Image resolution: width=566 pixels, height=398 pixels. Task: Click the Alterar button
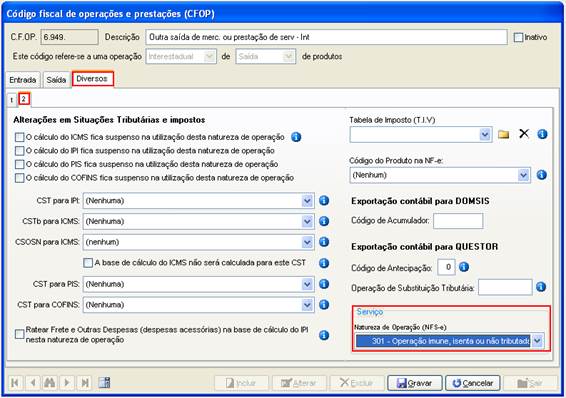[299, 383]
